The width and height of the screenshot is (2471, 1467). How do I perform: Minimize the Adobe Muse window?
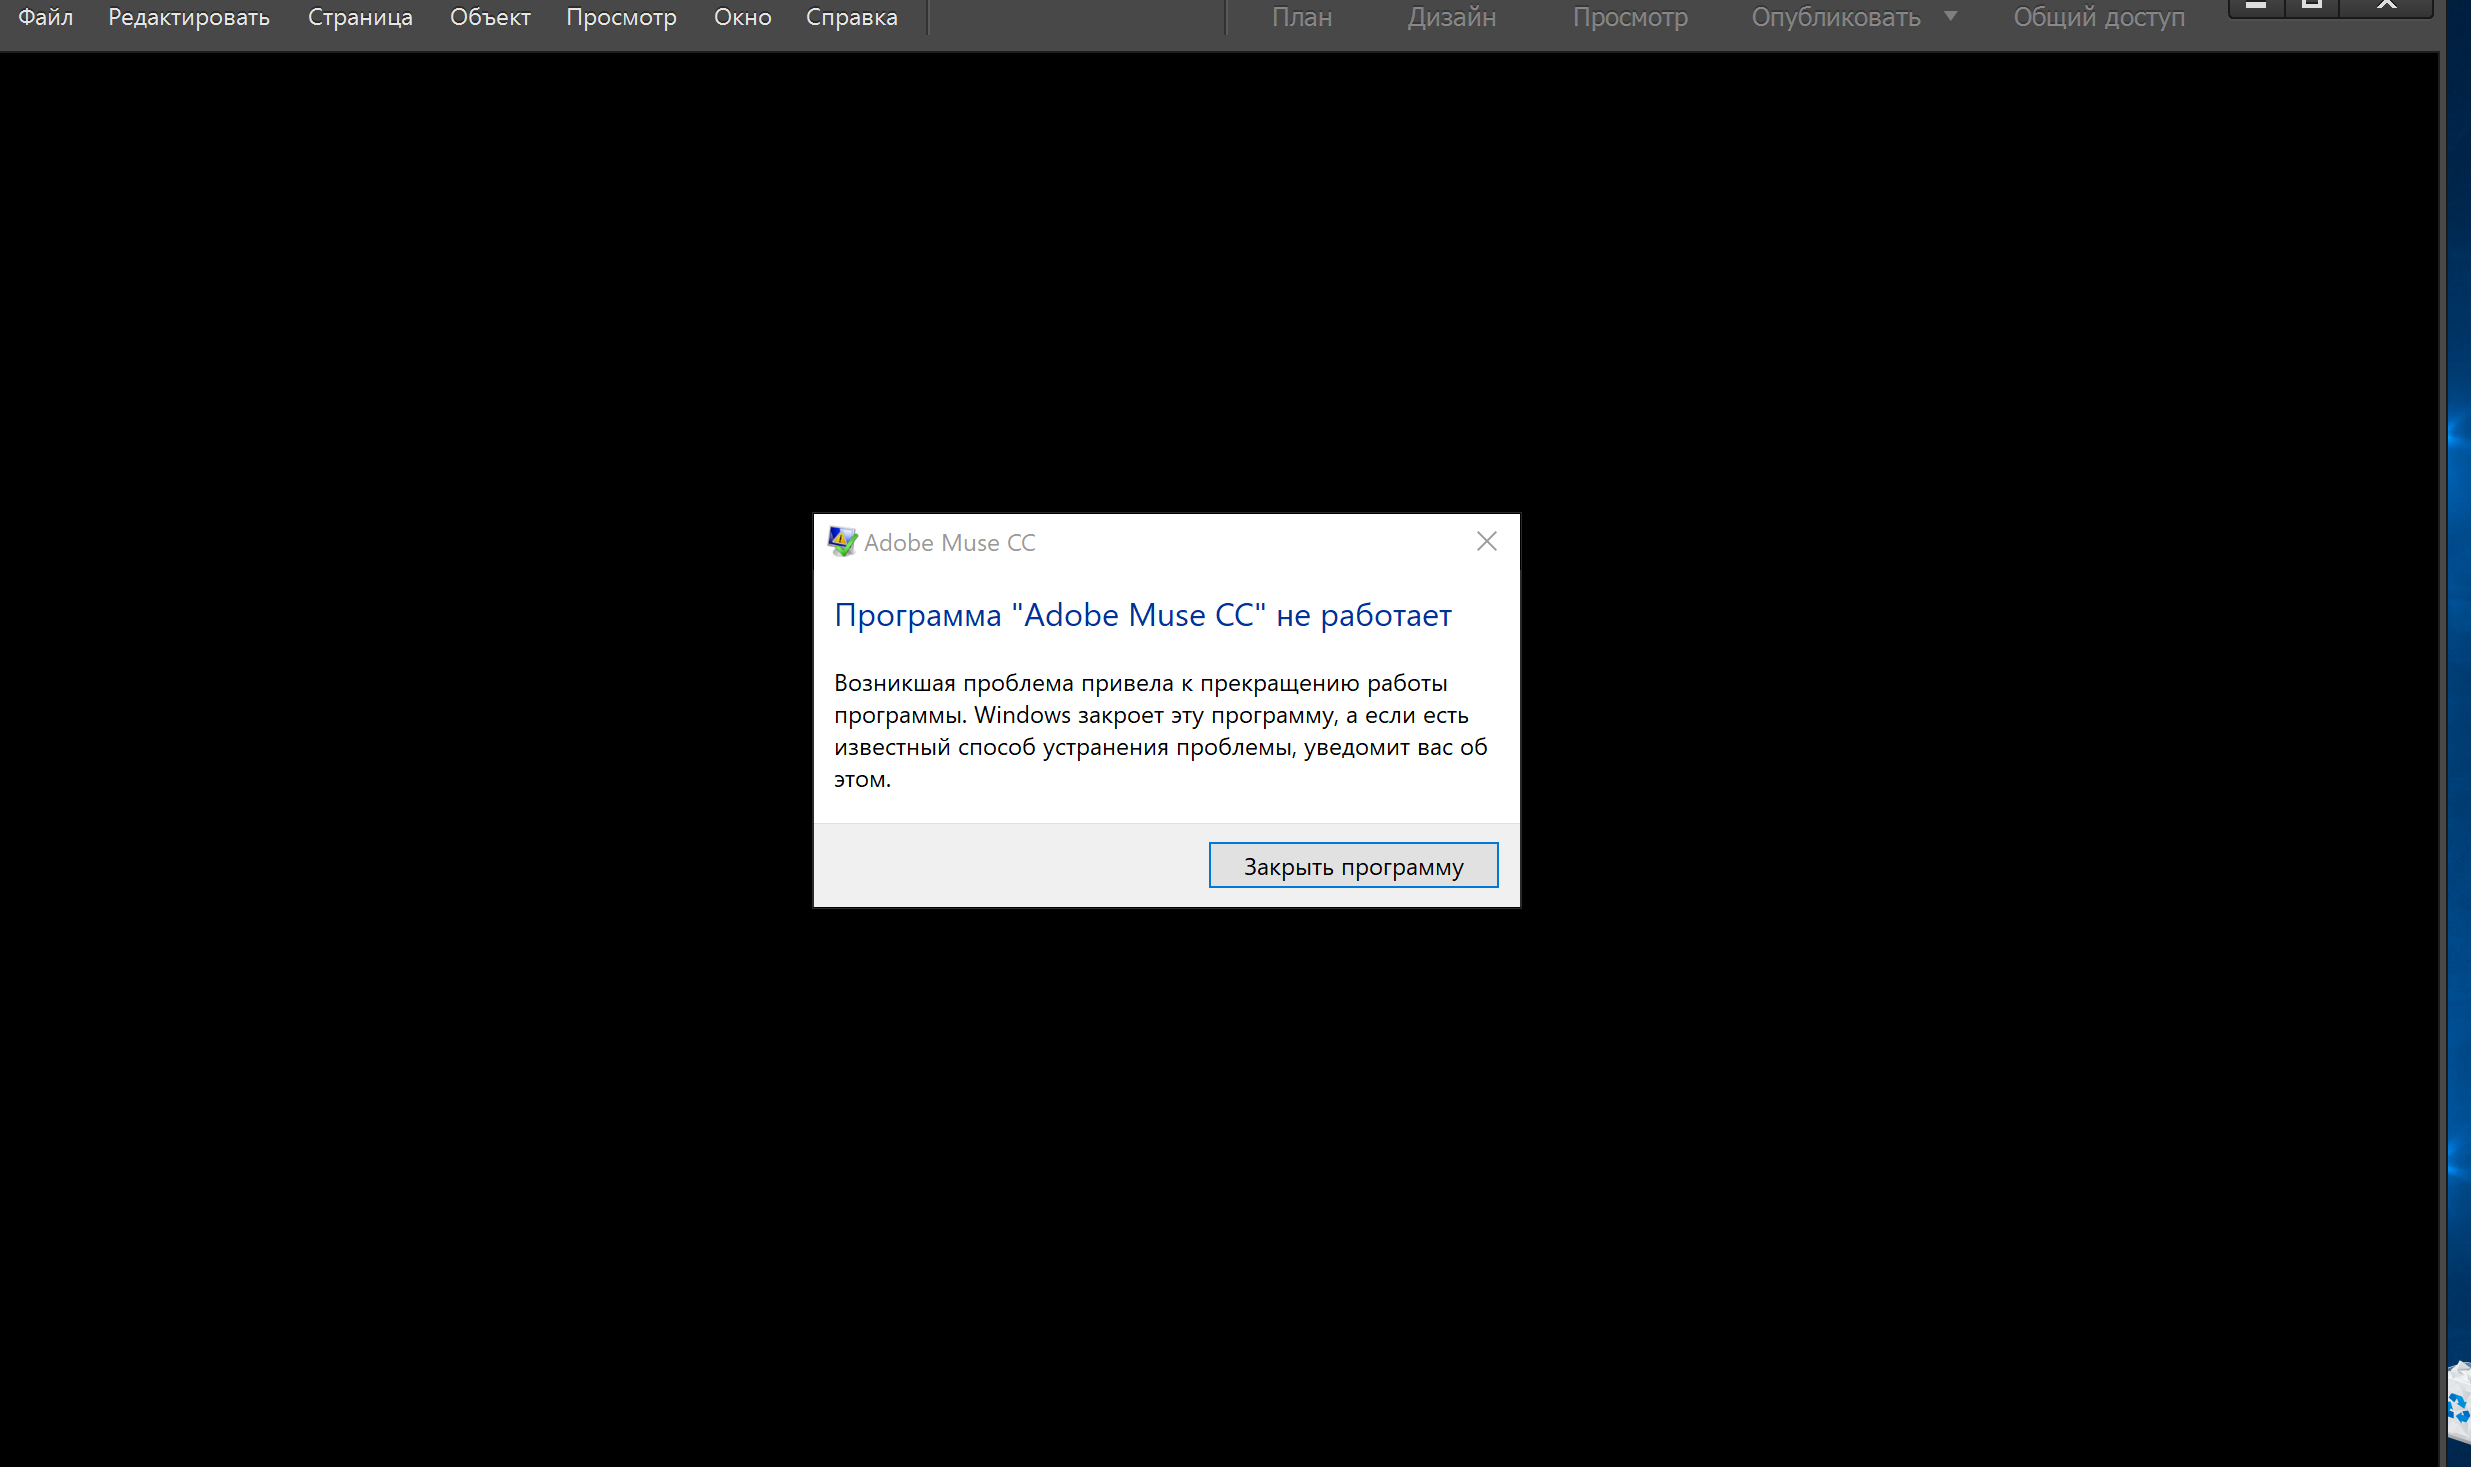[x=2256, y=8]
